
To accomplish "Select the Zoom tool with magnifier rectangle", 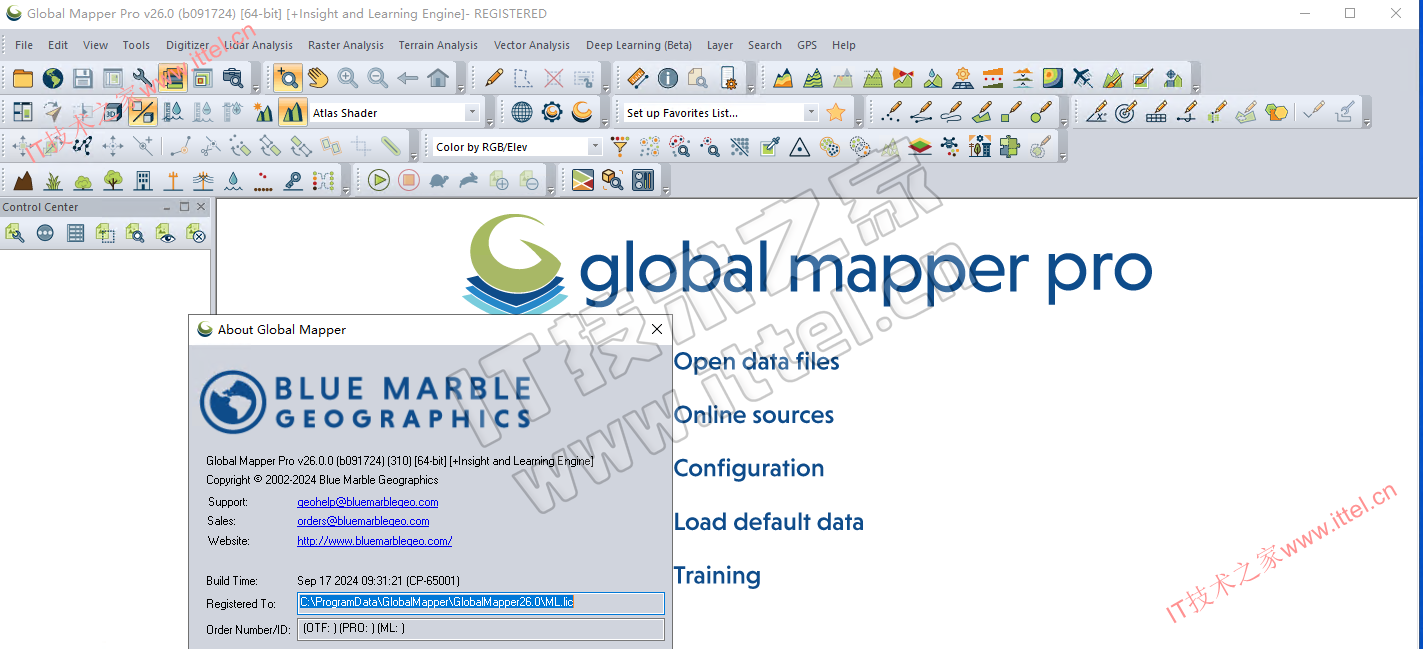I will point(287,78).
